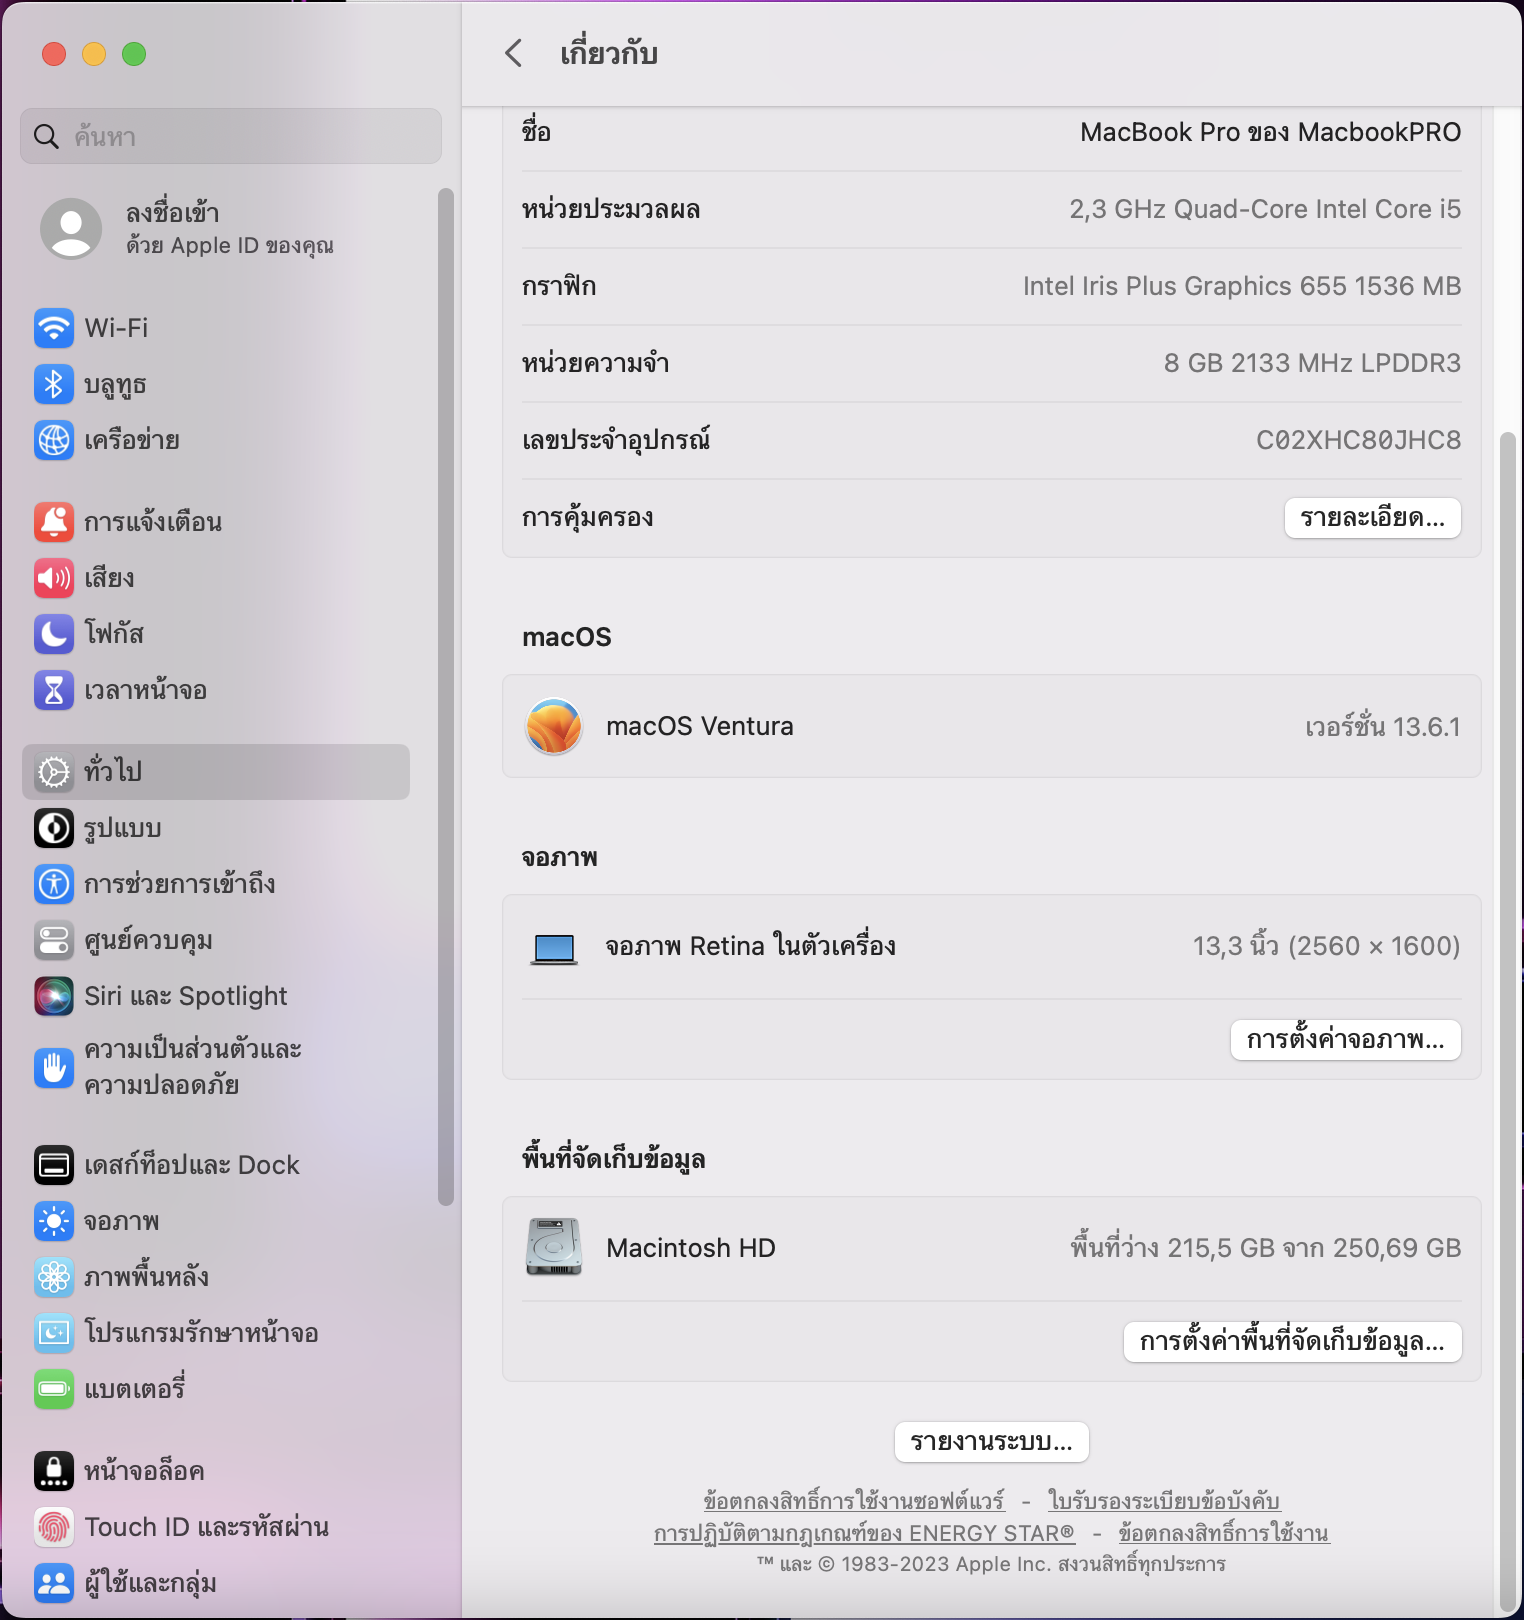Click the processor value Quad-Core Intel Core i5
Viewport: 1524px width, 1620px height.
click(x=1317, y=209)
